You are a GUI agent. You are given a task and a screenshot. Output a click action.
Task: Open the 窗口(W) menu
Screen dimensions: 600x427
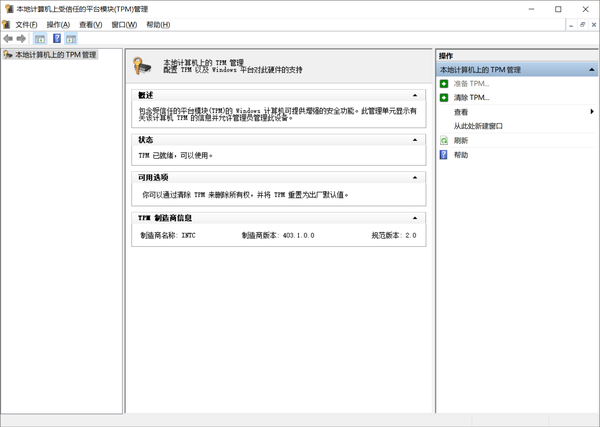pyautogui.click(x=124, y=25)
